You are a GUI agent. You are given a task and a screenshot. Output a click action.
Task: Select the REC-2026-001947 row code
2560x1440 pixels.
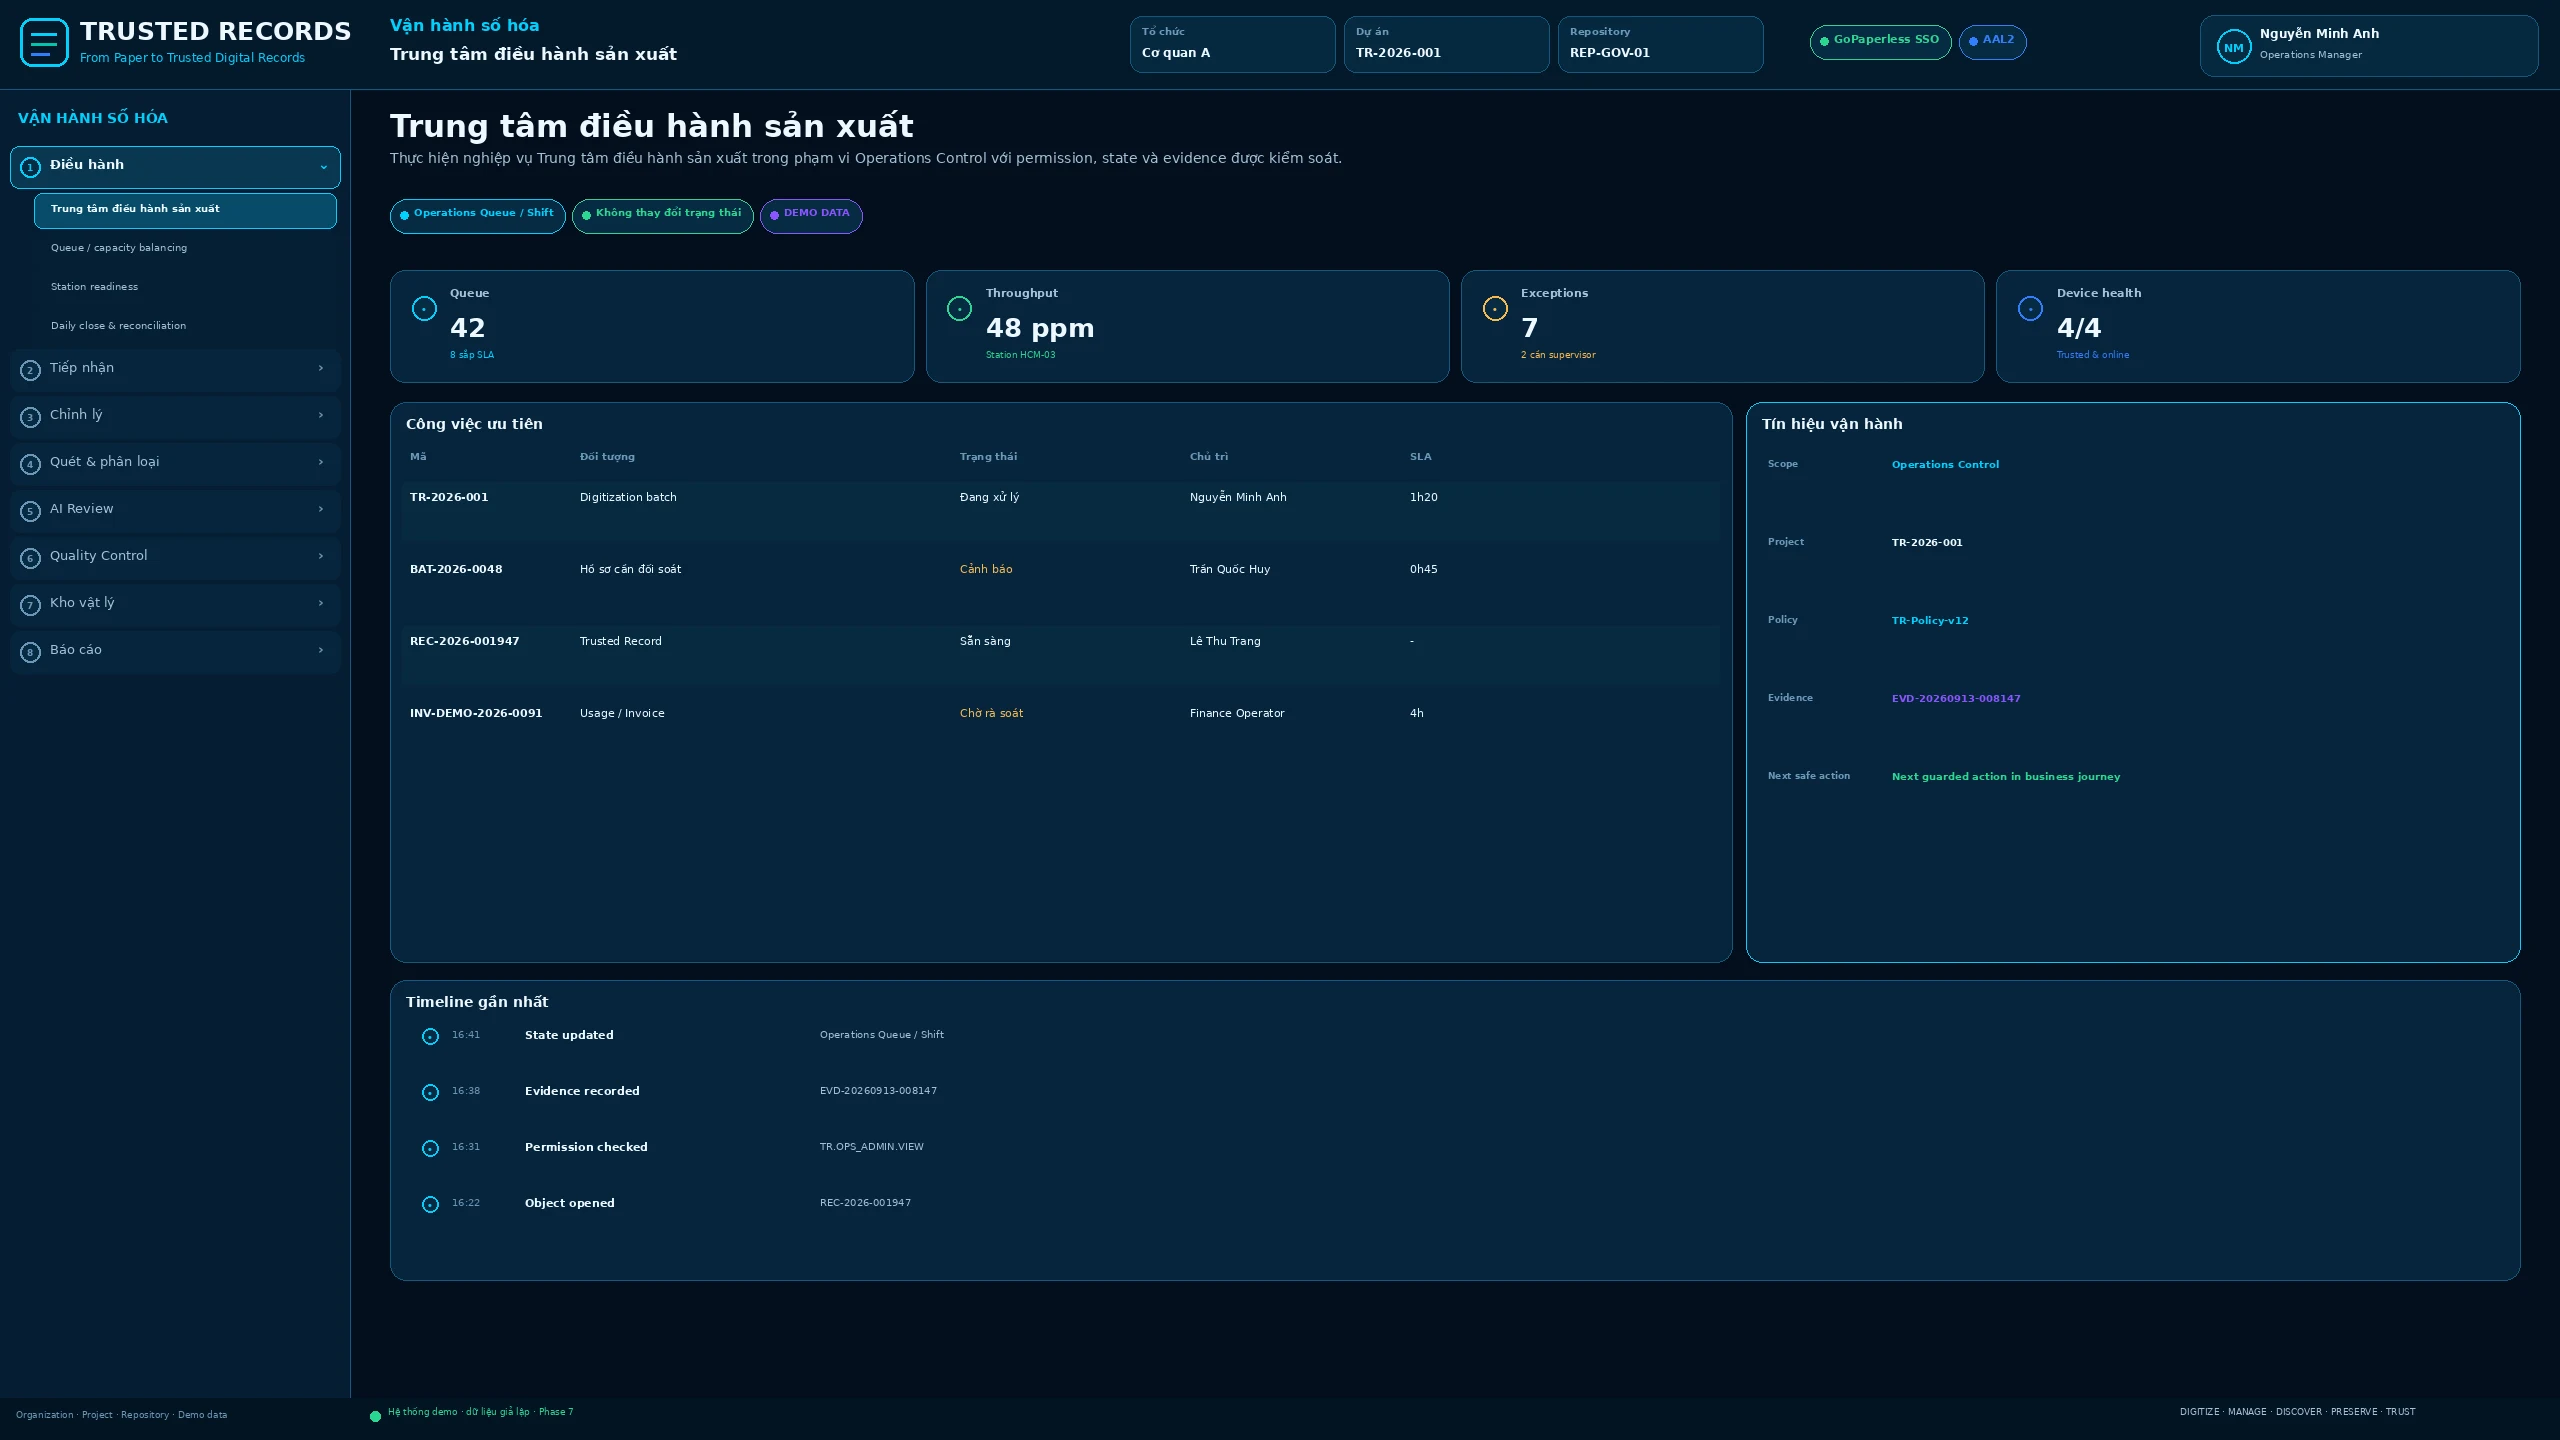pos(464,641)
